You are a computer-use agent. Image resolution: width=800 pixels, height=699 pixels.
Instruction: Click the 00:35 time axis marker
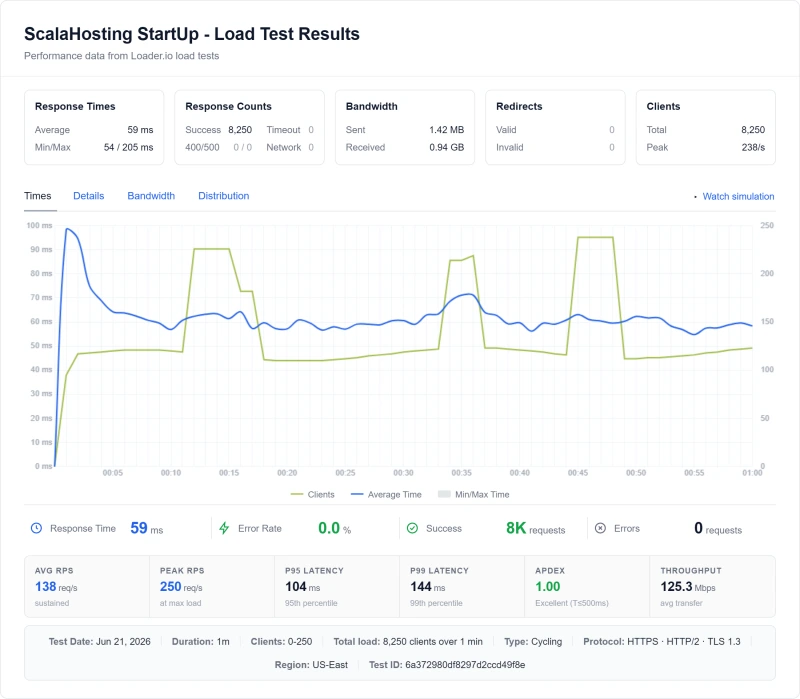pyautogui.click(x=461, y=473)
